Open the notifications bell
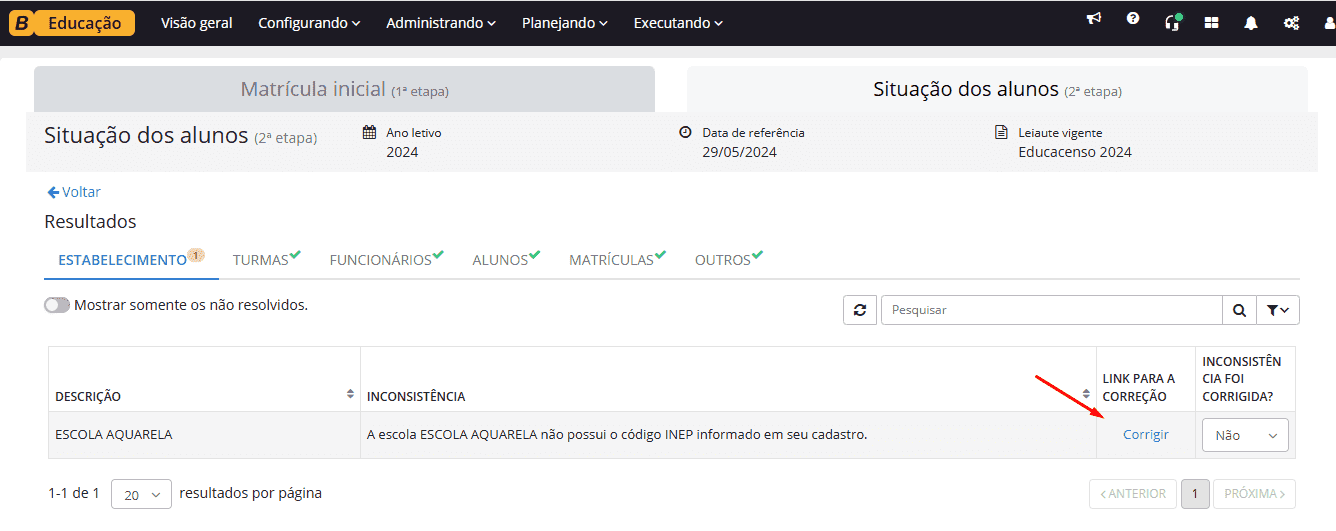This screenshot has height=531, width=1336. [1251, 23]
